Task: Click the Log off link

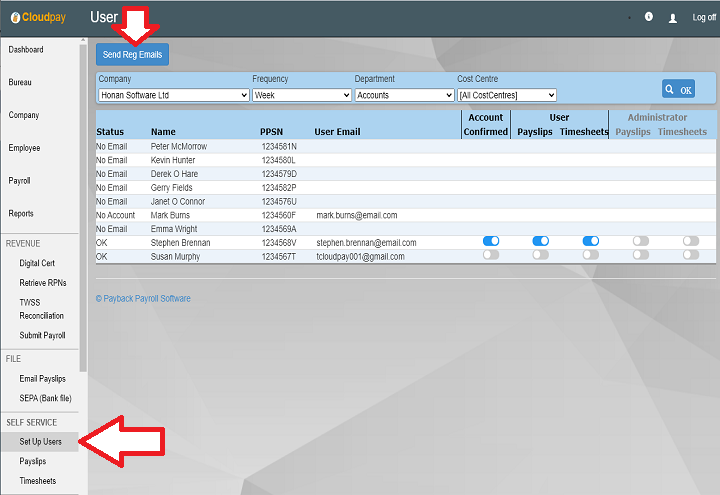Action: 704,18
